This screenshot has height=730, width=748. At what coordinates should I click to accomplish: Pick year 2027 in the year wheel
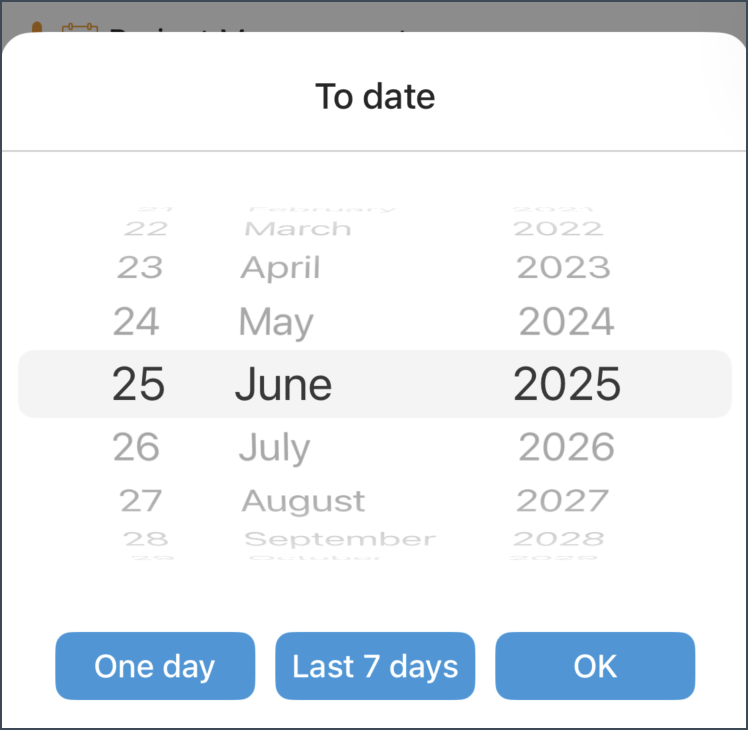pos(562,501)
